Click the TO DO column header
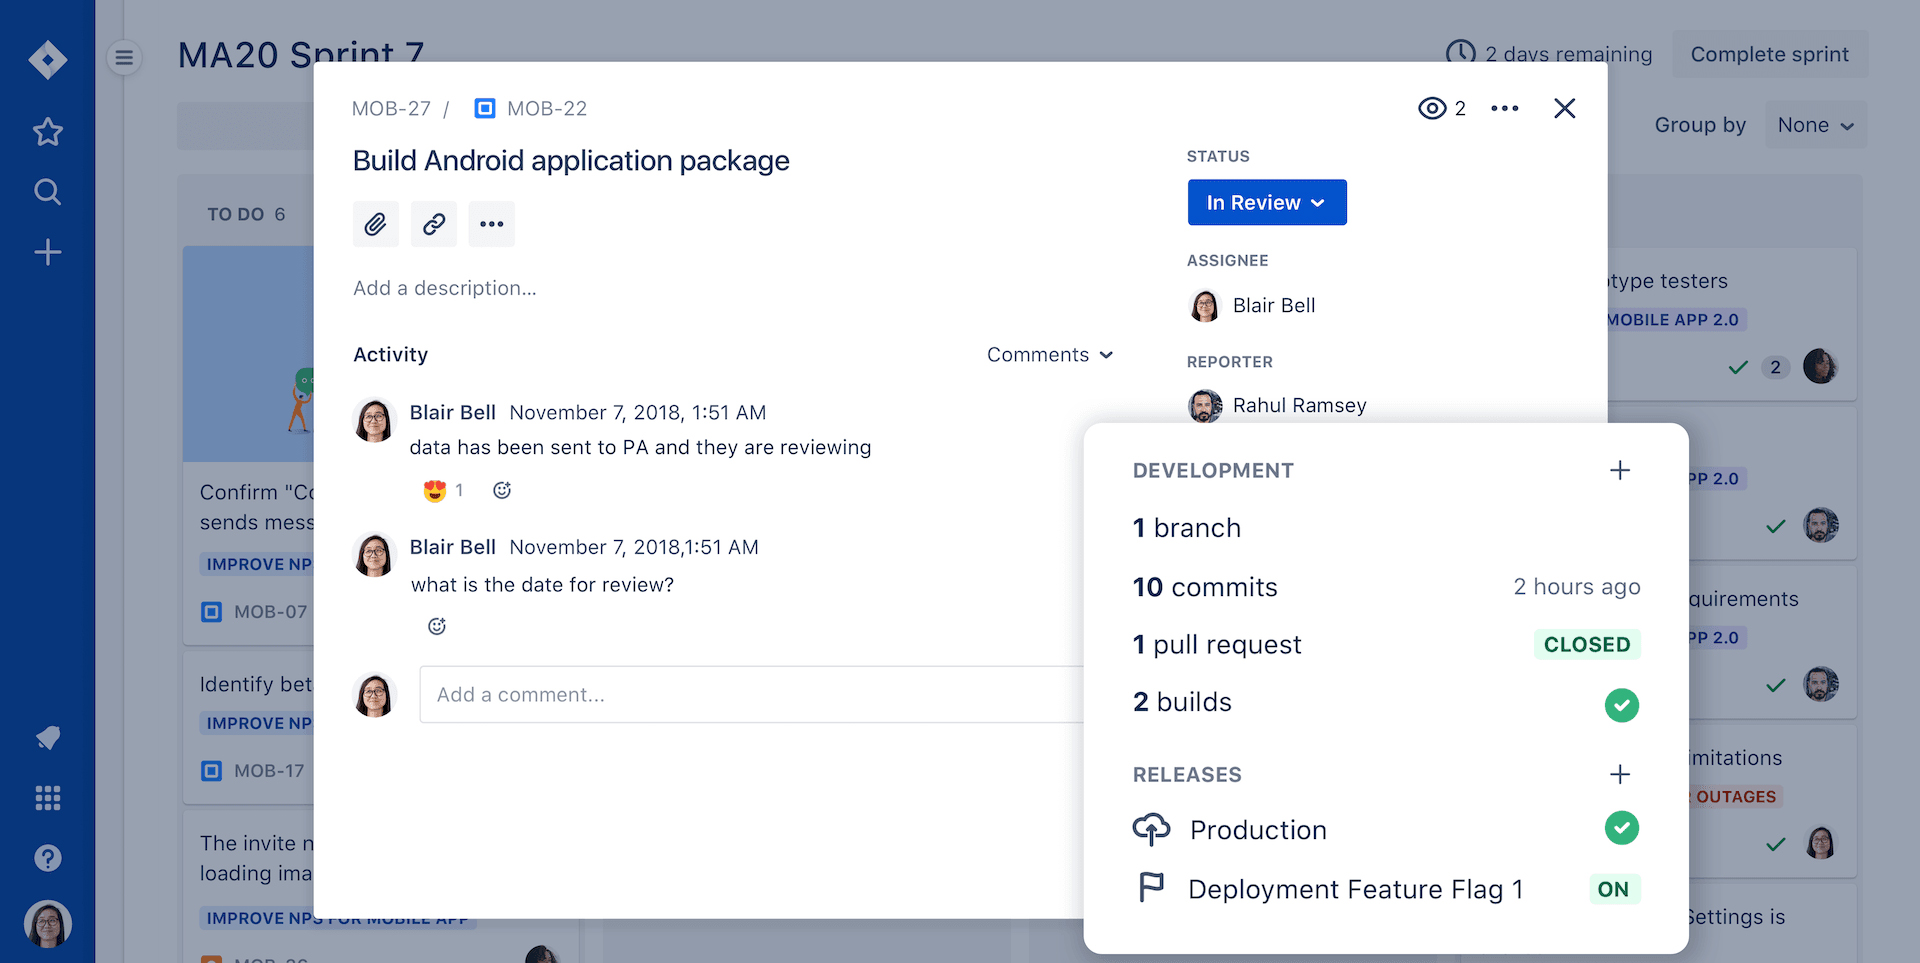This screenshot has height=963, width=1920. click(x=246, y=214)
